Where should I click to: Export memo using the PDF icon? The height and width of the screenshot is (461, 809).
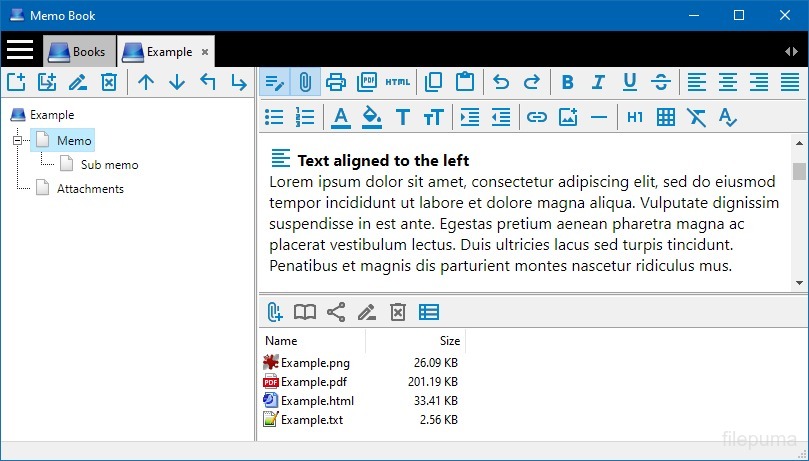[367, 82]
